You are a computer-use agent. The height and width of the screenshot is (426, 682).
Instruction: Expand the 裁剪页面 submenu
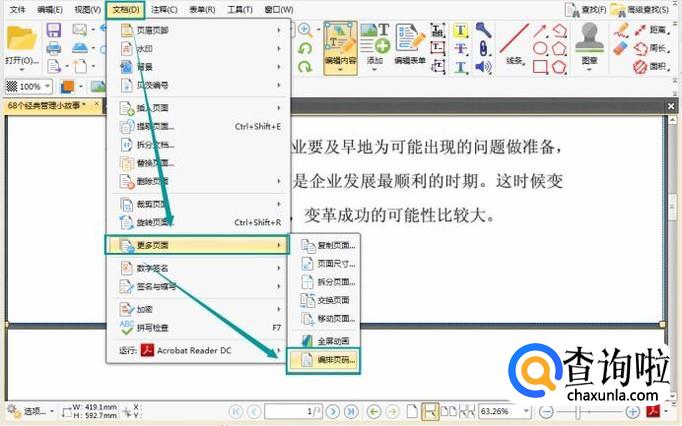coord(198,204)
